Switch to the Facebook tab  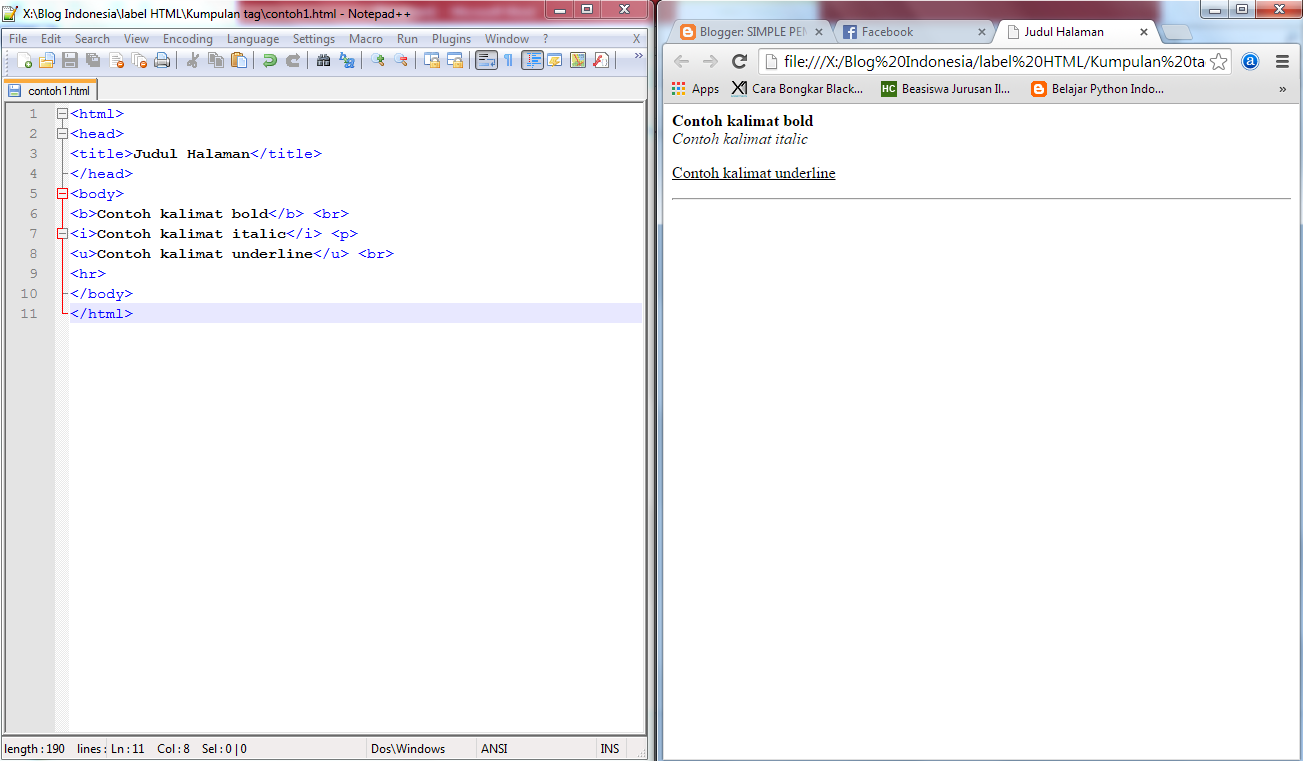(x=912, y=32)
